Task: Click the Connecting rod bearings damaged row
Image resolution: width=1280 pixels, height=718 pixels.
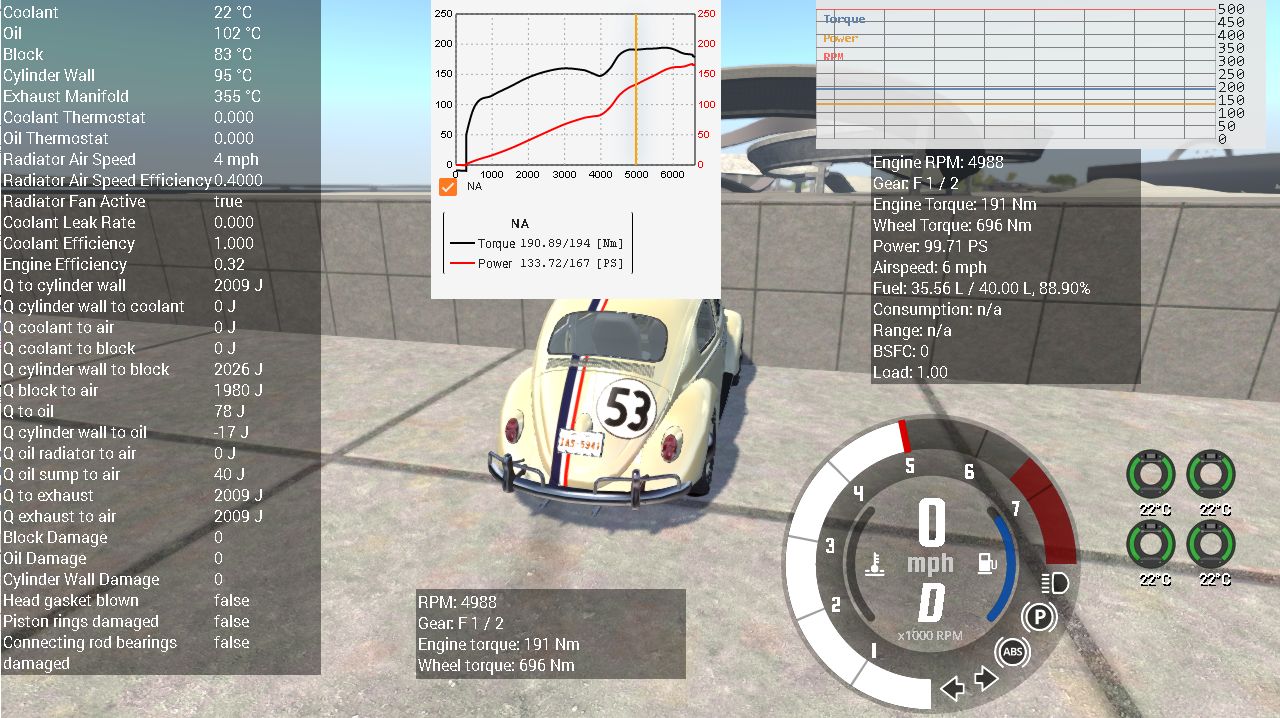Action: coord(160,653)
